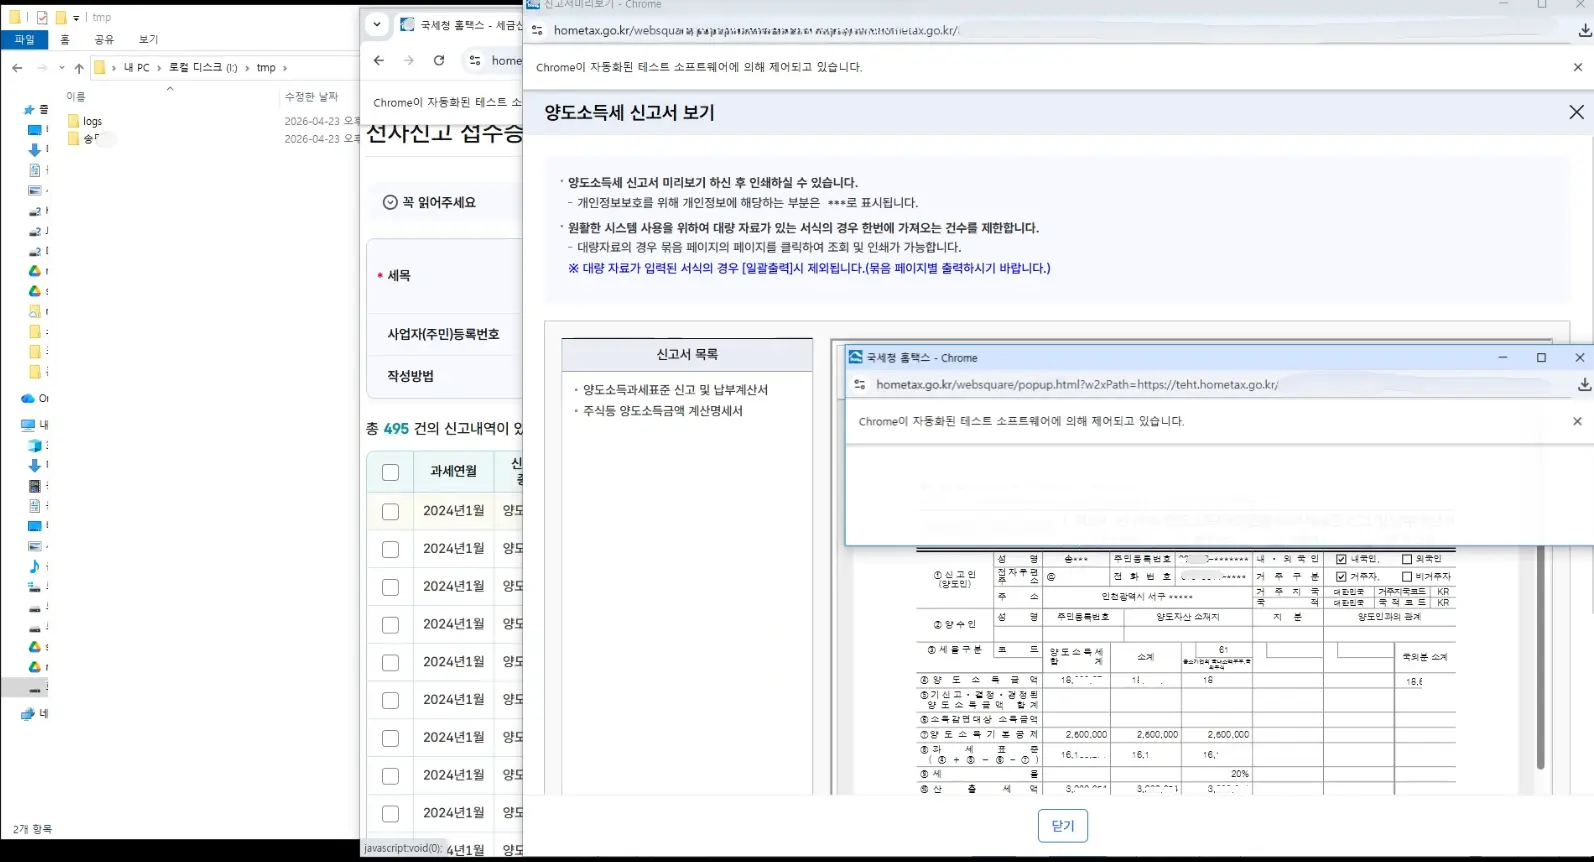
Task: Click the 495 filing count link
Action: click(x=396, y=428)
